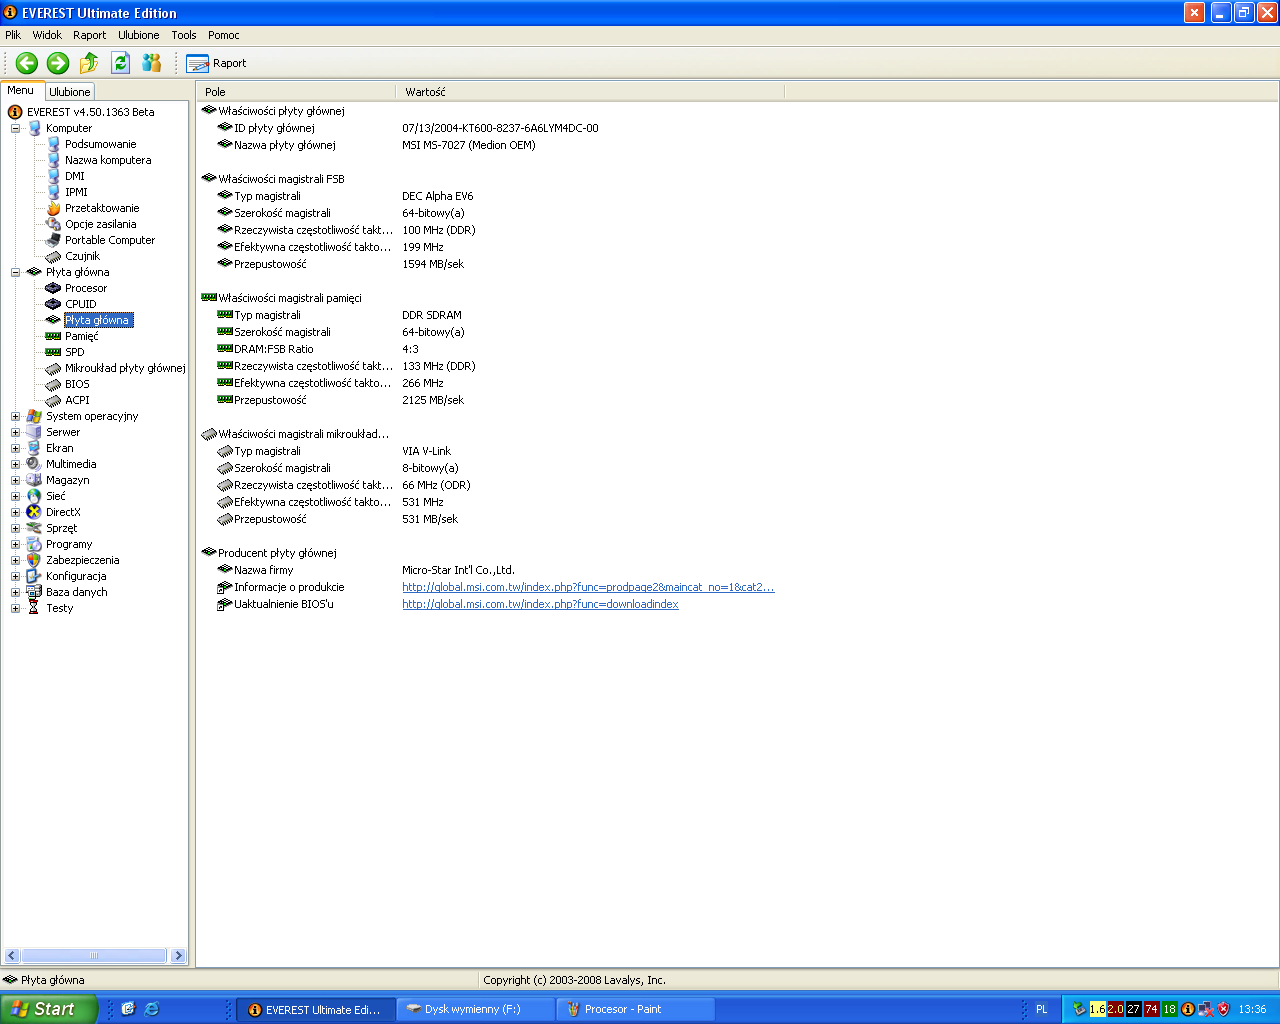Select the Konfiguracja tree item

coord(76,576)
